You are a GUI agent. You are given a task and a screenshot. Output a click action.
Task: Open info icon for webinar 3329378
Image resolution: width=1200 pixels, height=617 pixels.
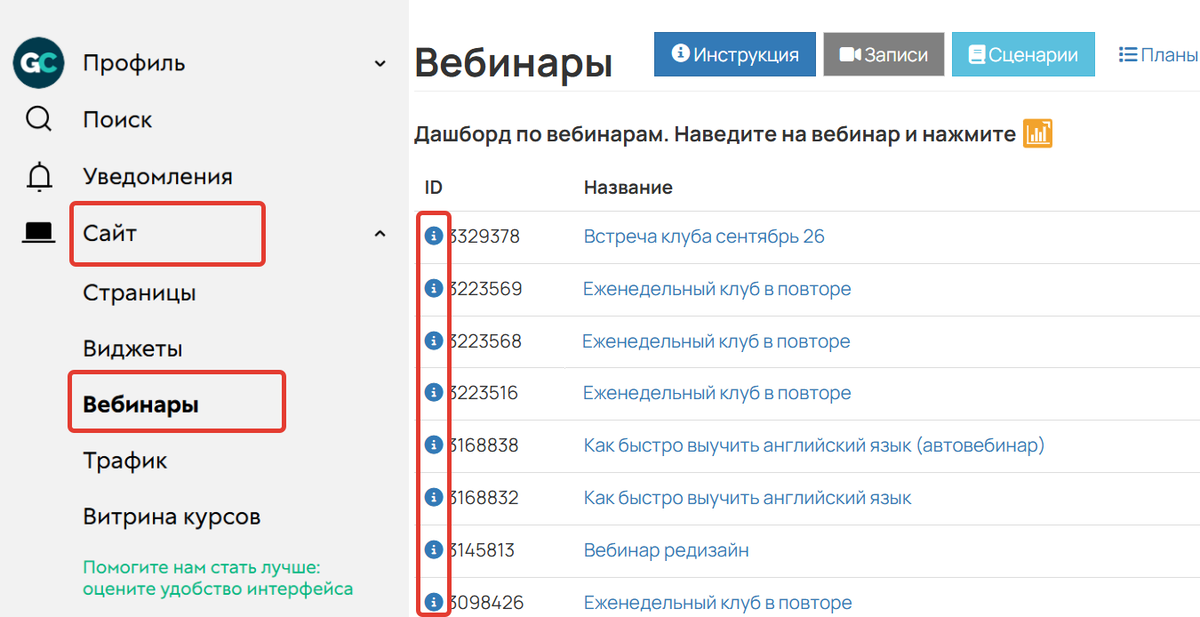pyautogui.click(x=433, y=236)
